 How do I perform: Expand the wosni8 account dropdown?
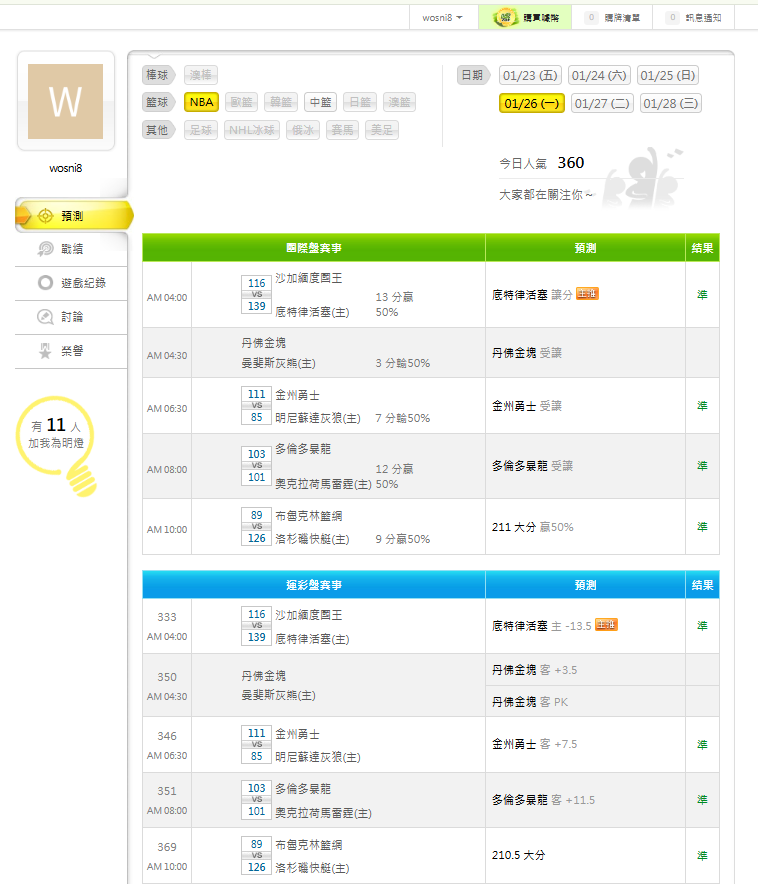pos(442,18)
